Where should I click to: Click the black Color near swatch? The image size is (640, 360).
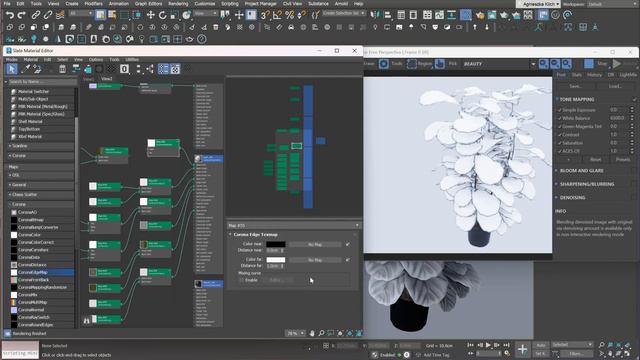coord(276,244)
